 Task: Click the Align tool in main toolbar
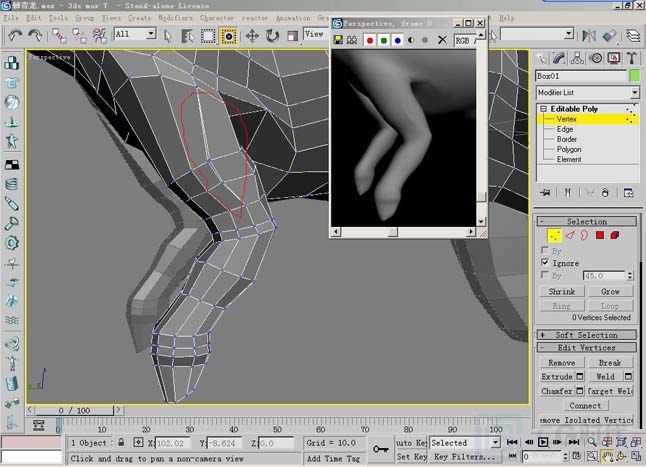609,36
